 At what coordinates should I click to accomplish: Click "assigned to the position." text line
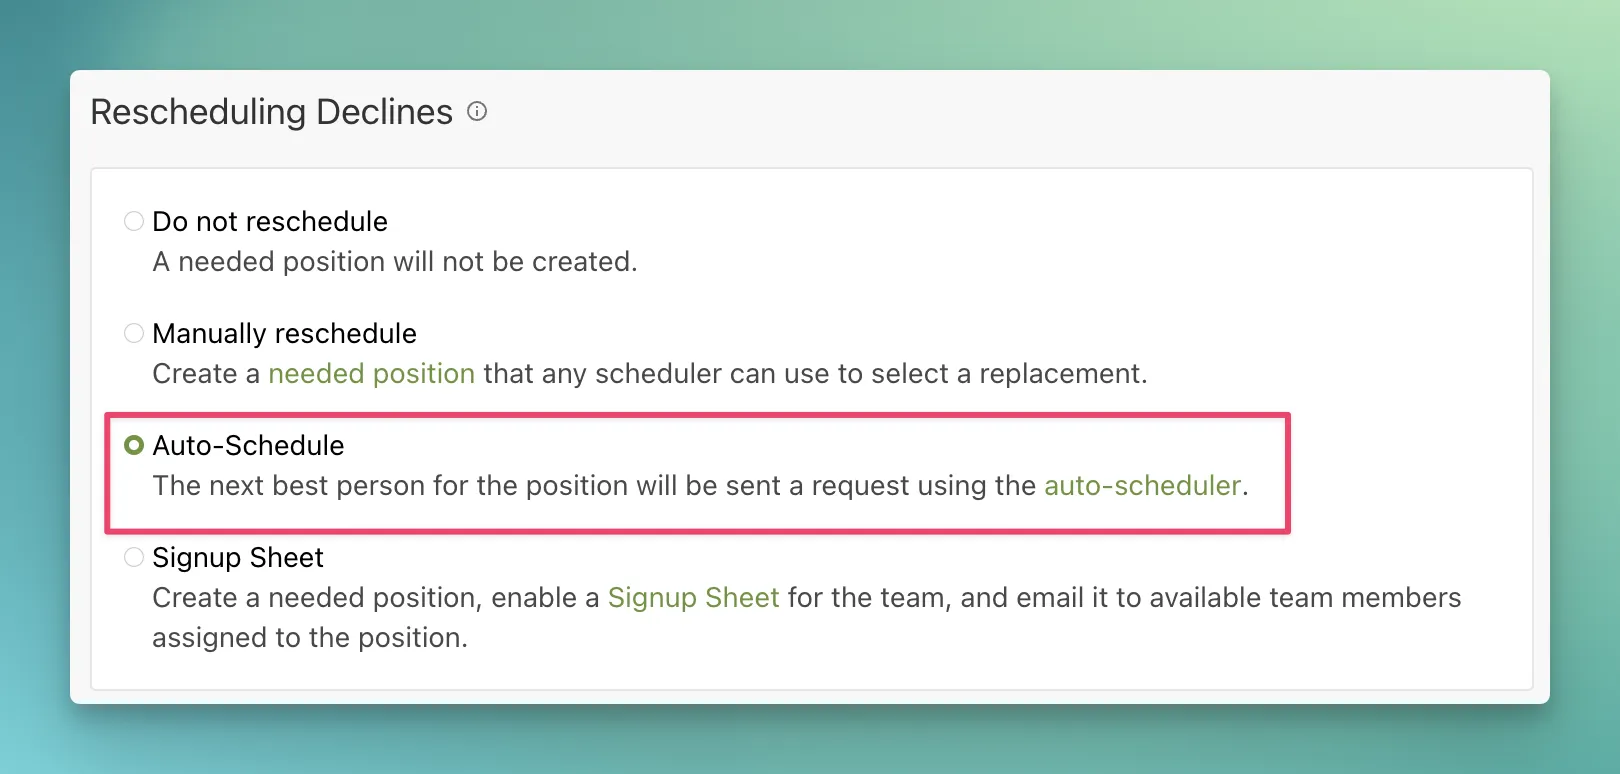pos(310,638)
